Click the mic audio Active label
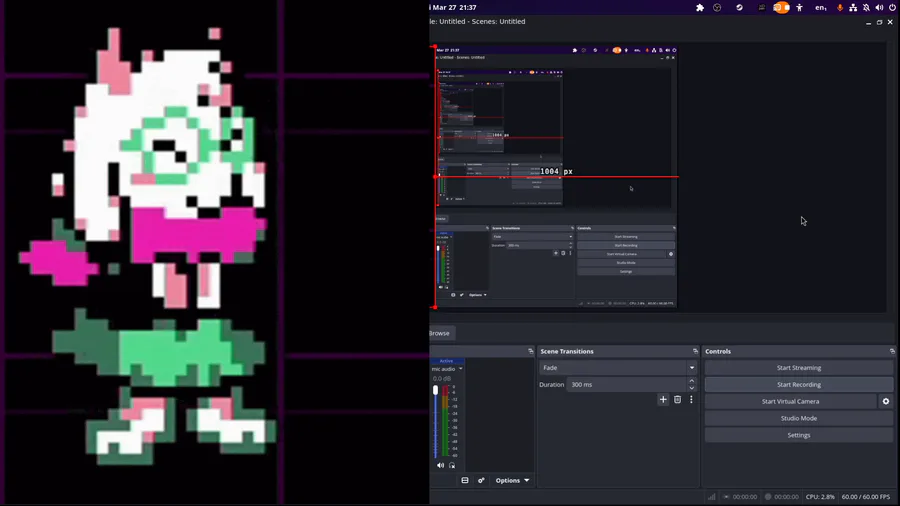 point(446,361)
